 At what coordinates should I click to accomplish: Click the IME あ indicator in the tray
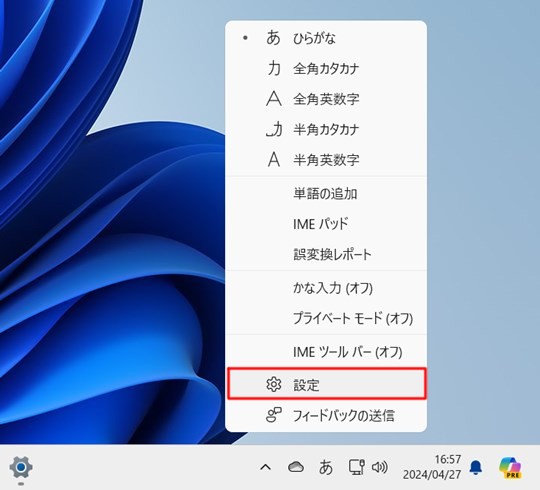coord(325,467)
